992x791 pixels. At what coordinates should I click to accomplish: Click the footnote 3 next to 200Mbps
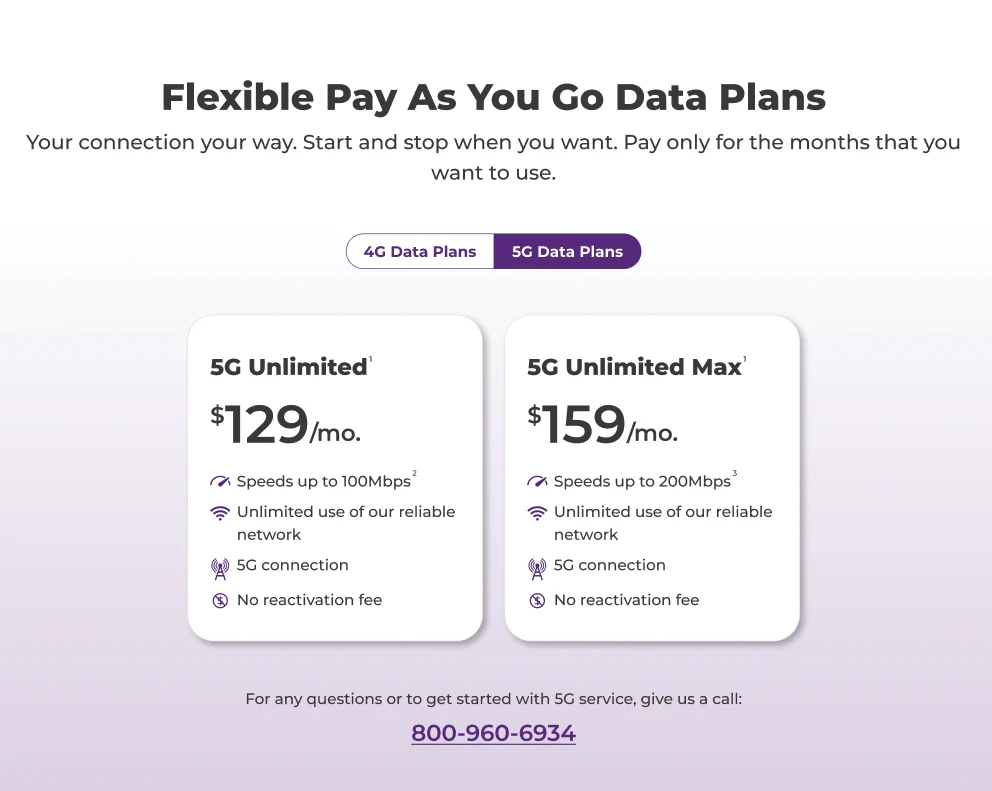pyautogui.click(x=735, y=474)
